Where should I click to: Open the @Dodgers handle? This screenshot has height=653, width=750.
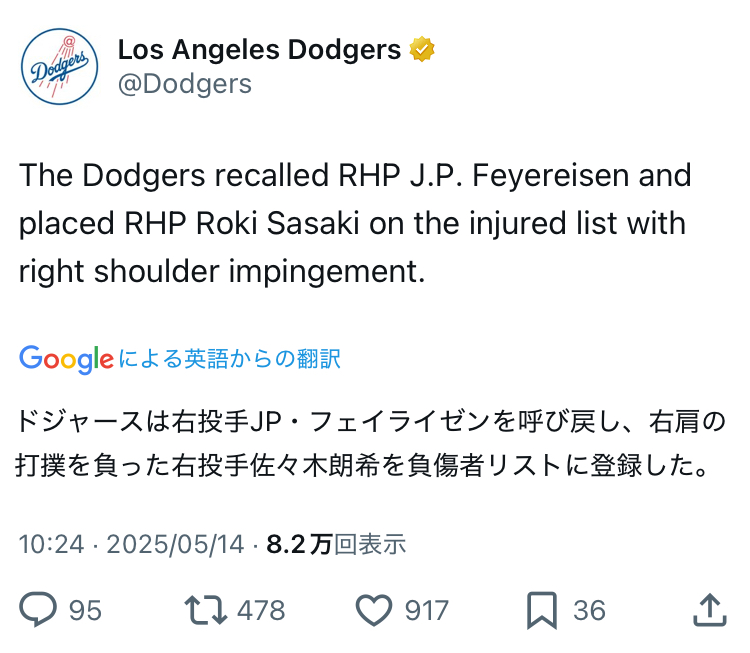(185, 84)
